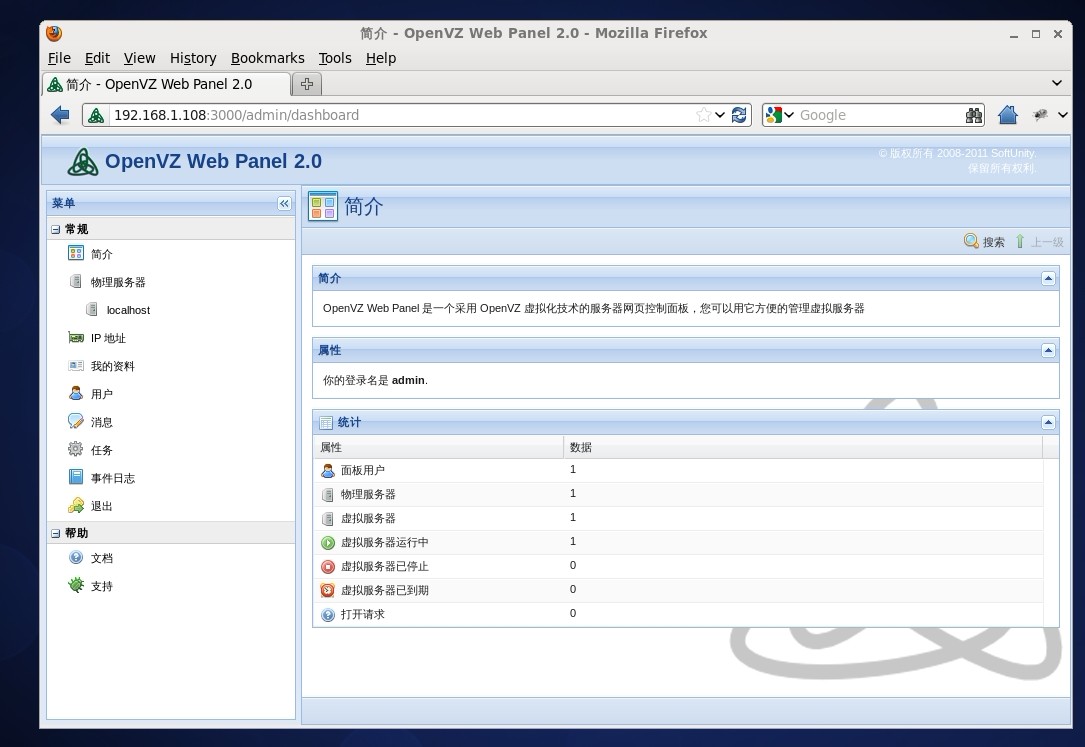Viewport: 1085px width, 747px height.
Task: Click the 我的资料 profile card icon
Action: (76, 365)
